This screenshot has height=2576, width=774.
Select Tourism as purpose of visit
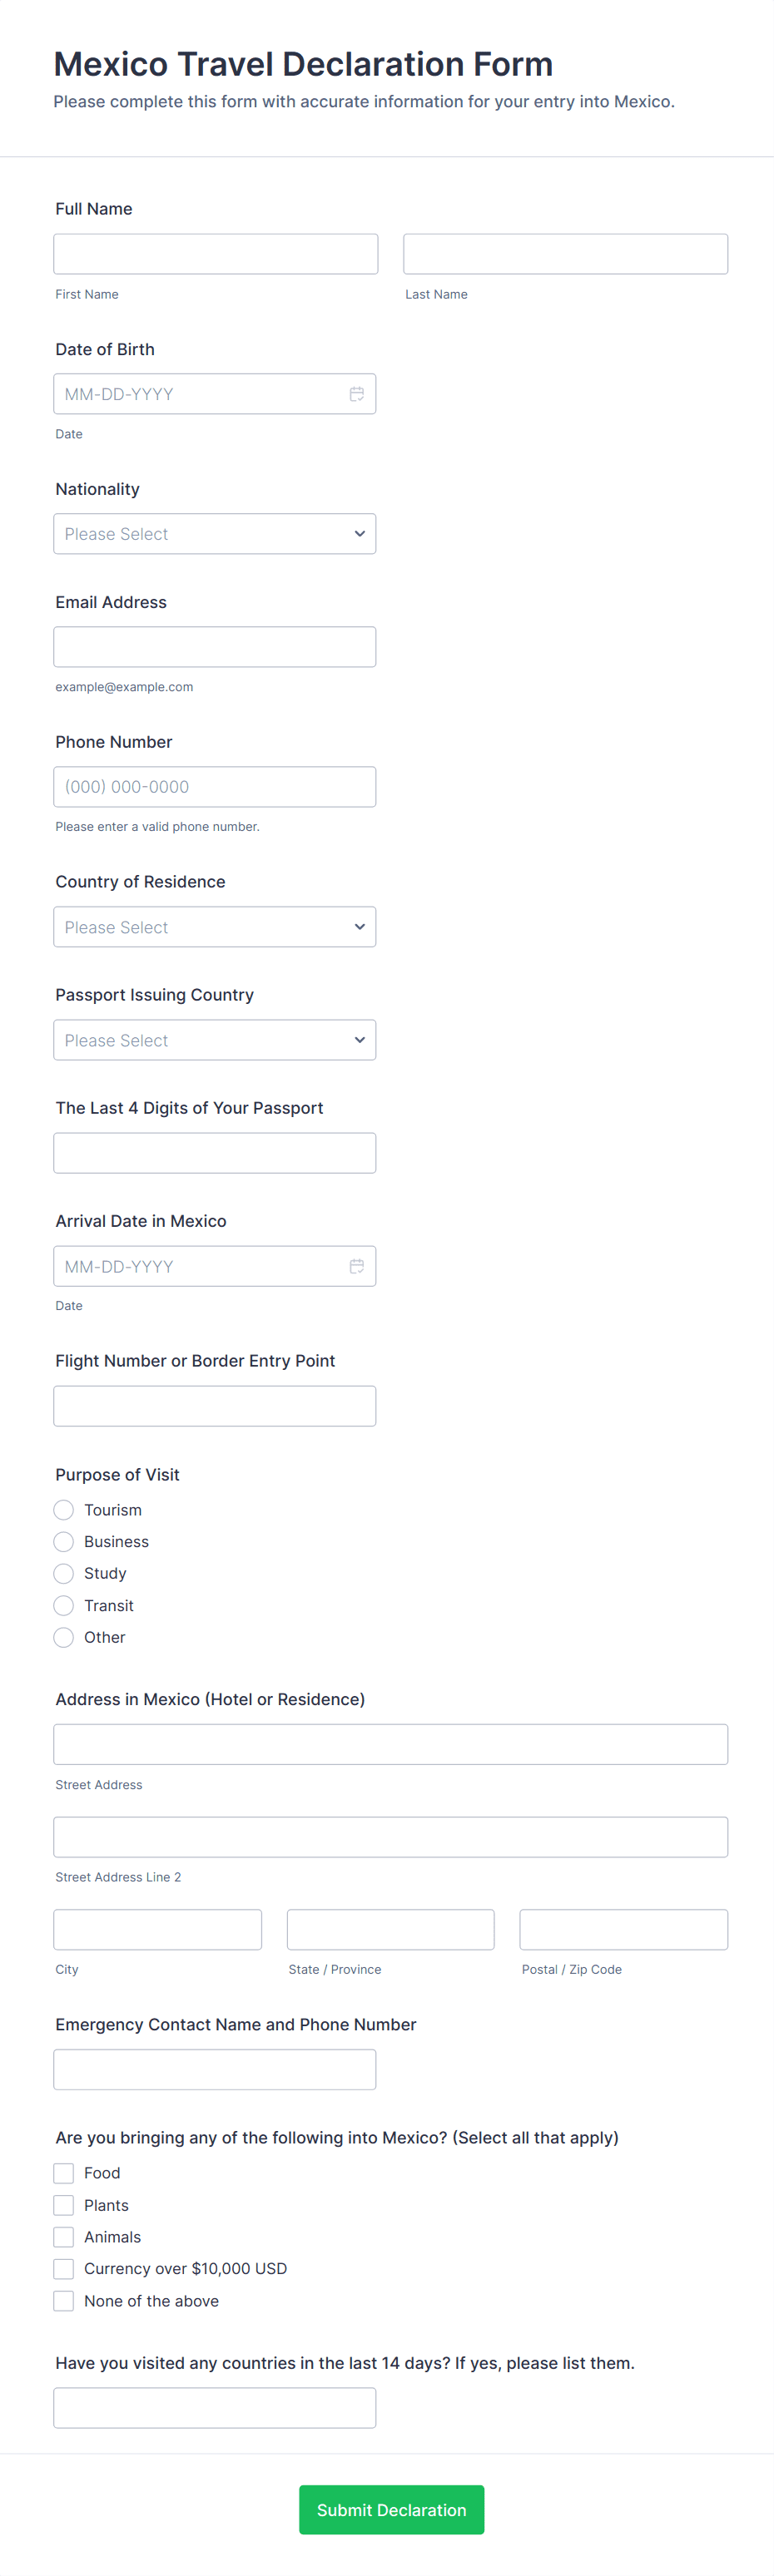64,1510
